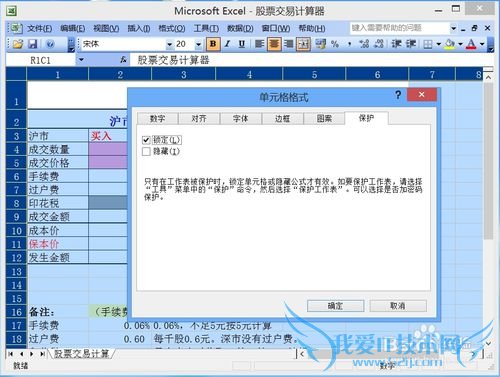Expand the Font Color dropdown arrow
The image size is (500, 377).
click(x=482, y=44)
